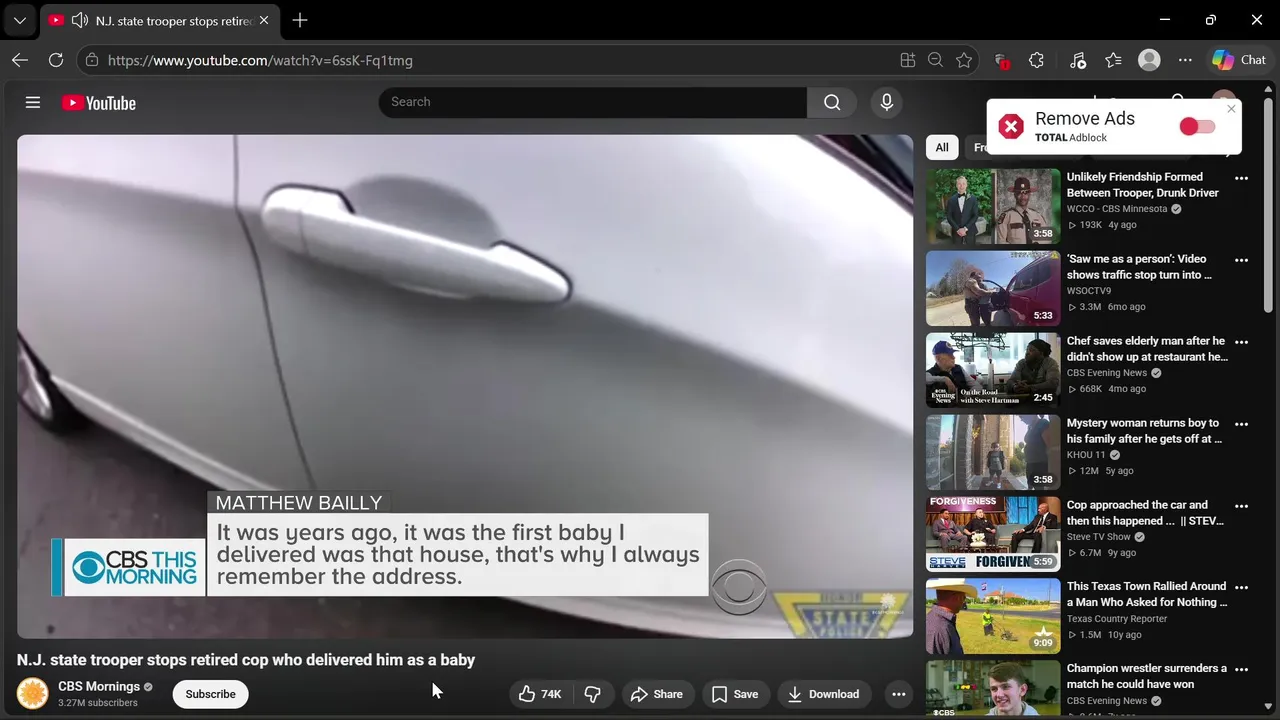The width and height of the screenshot is (1280, 720).
Task: Open Chef saves elderly man thumbnail
Action: coord(993,370)
